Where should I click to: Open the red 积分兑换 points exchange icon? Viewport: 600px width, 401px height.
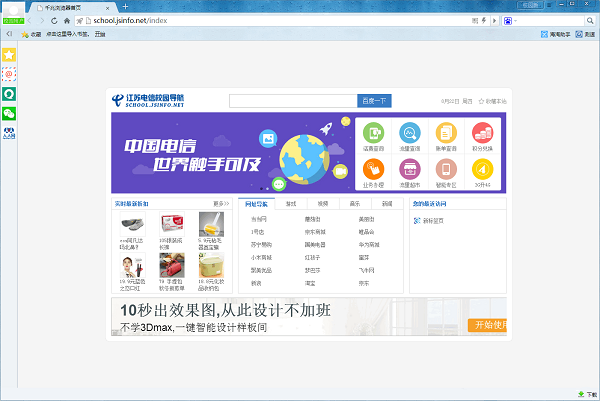pos(483,133)
